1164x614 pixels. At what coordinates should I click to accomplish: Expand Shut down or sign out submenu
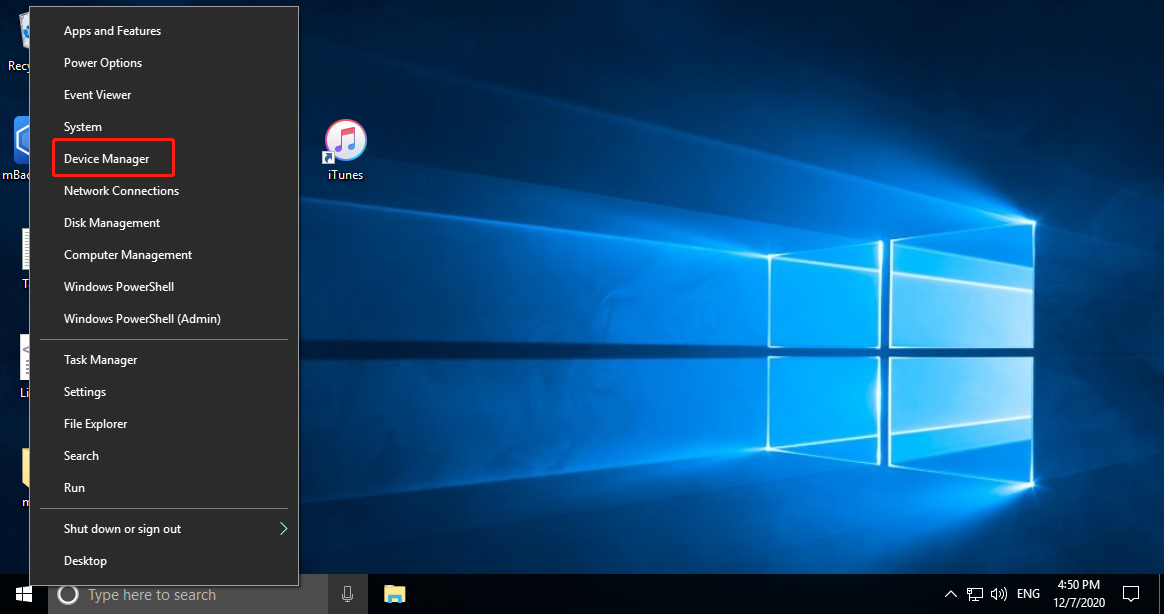pyautogui.click(x=164, y=529)
